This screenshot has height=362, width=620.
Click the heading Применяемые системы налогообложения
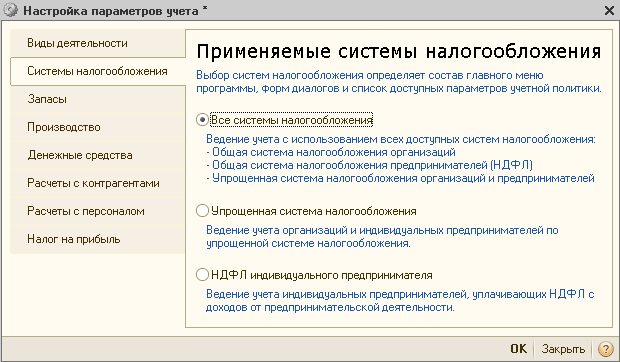399,52
